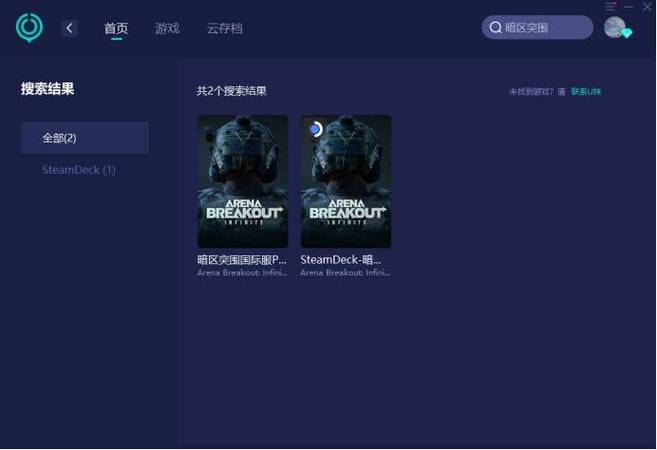Select the SteamDeck (1) filter
657x450 pixels.
click(79, 170)
